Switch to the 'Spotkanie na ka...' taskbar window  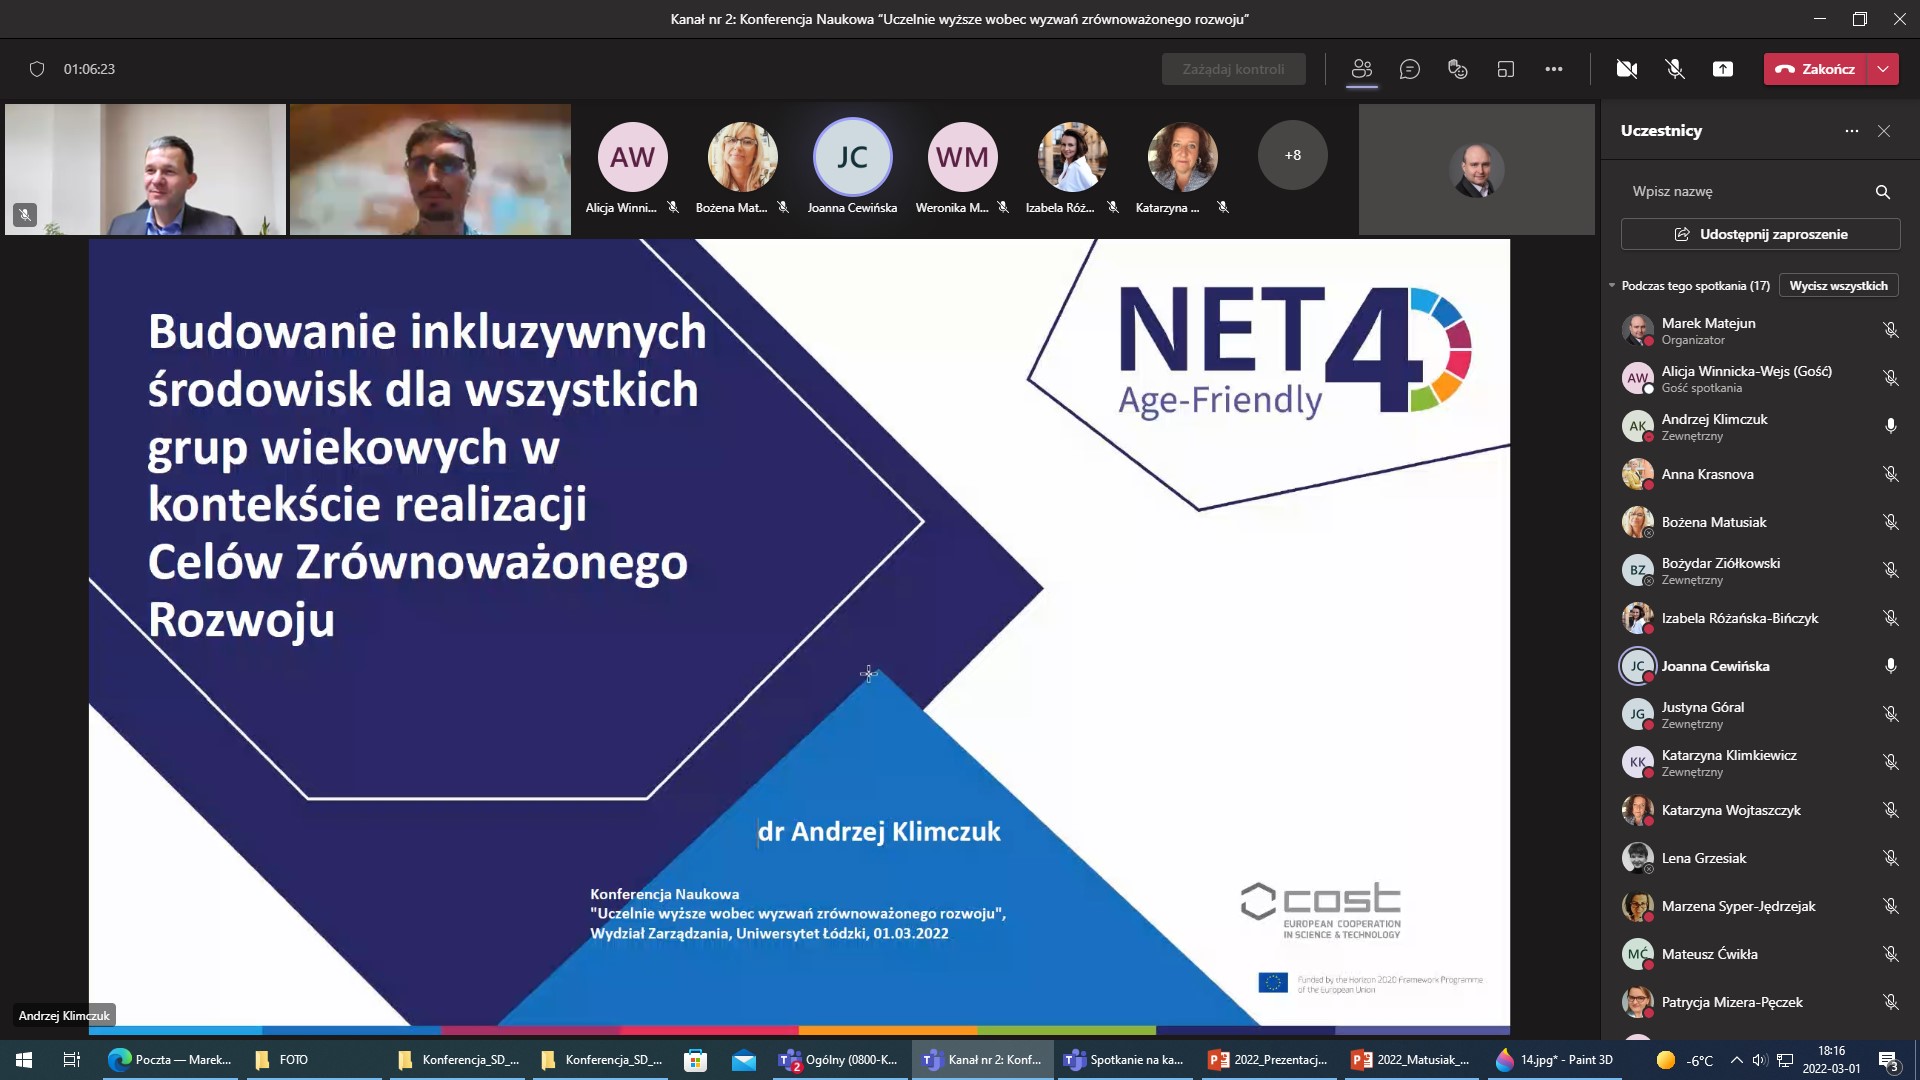coord(1124,1059)
